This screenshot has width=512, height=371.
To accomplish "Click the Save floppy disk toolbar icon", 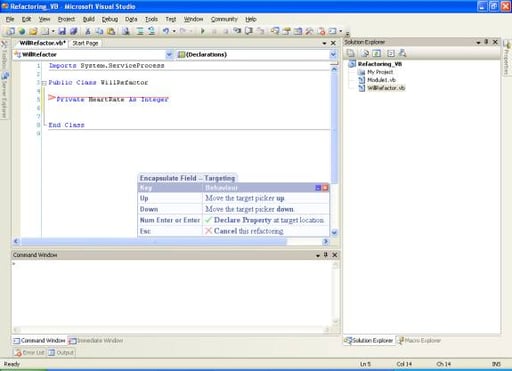I will pyautogui.click(x=62, y=31).
